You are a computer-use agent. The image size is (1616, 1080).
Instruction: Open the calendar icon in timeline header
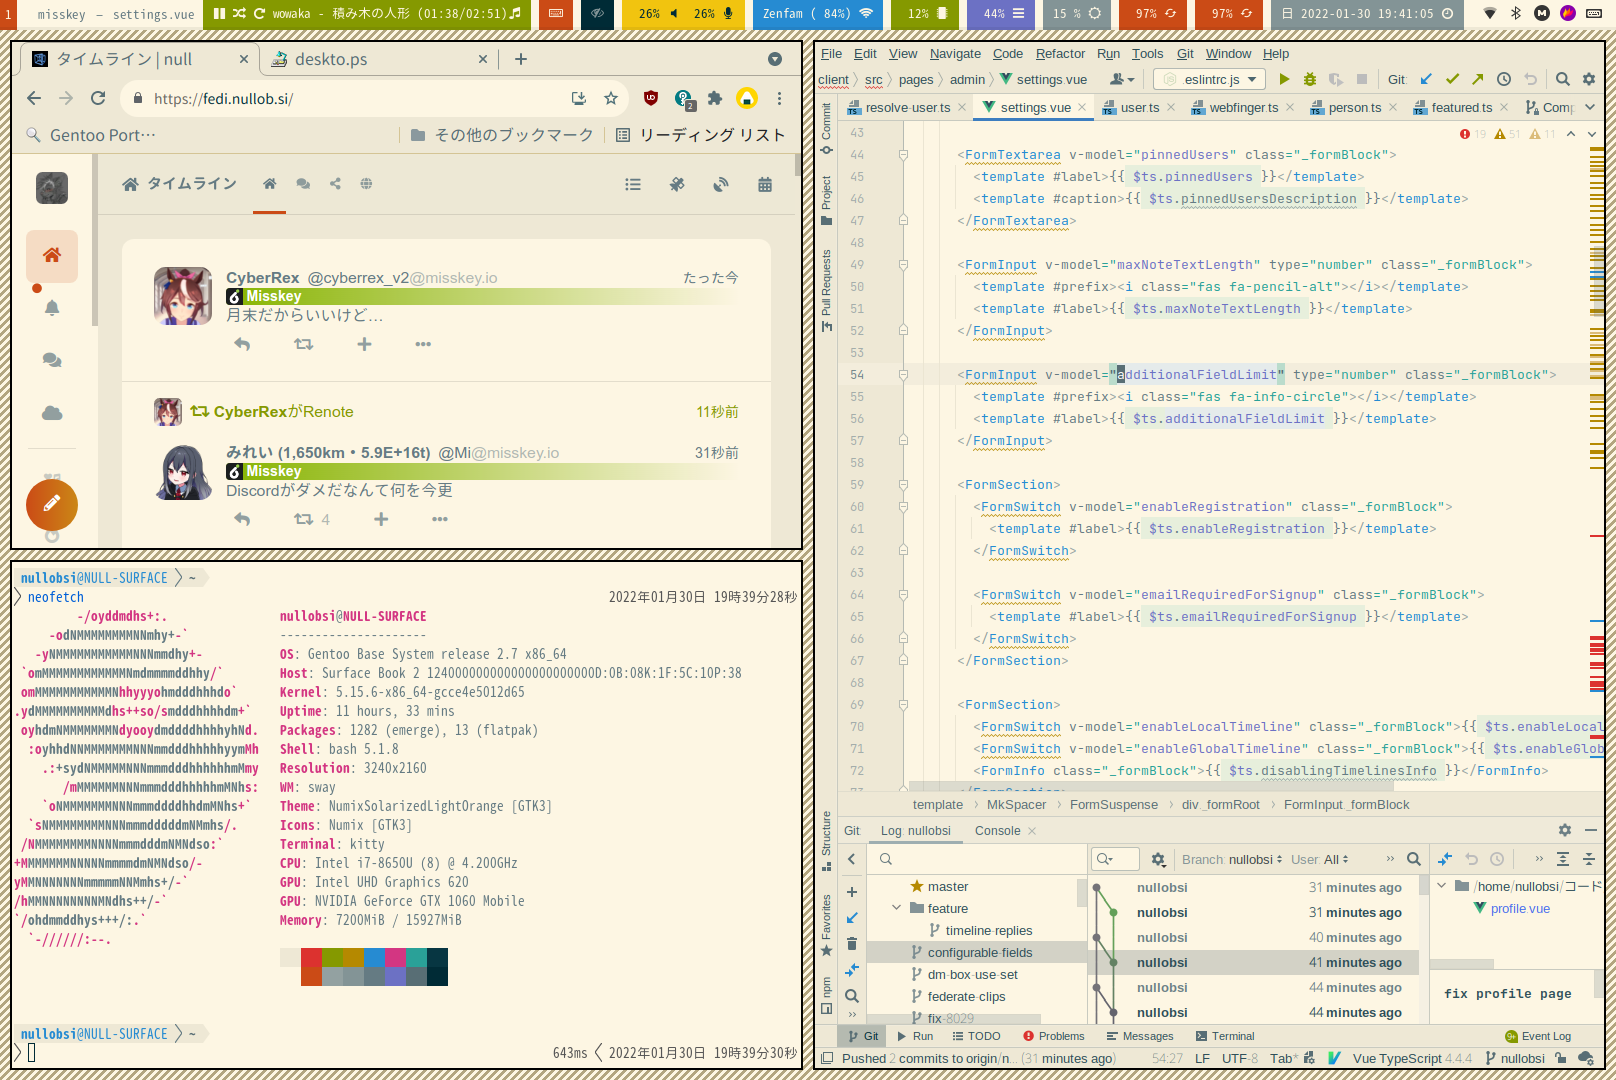click(x=765, y=184)
